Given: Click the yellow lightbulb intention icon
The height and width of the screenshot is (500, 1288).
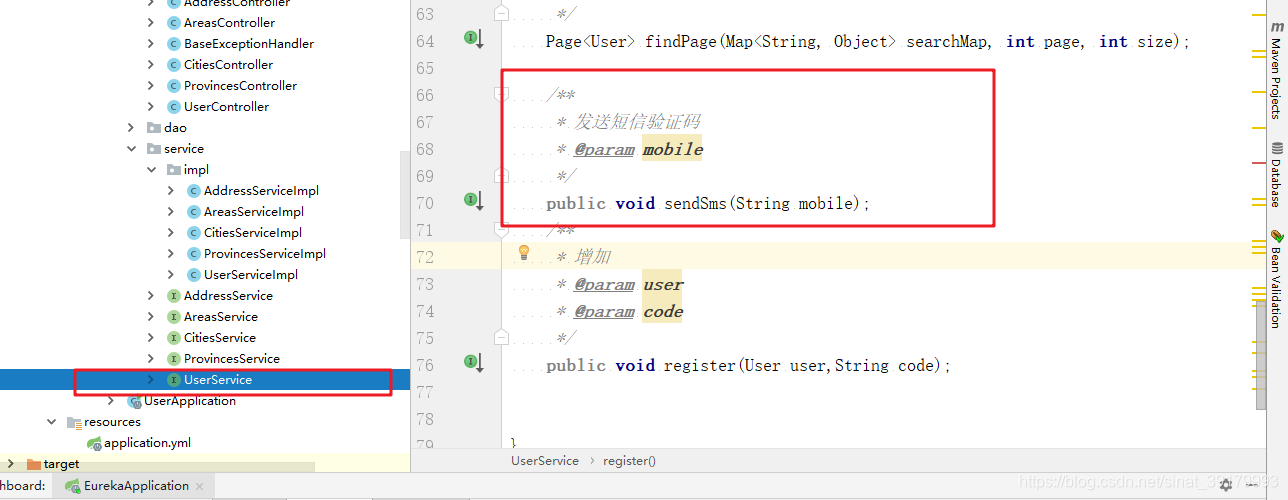Looking at the screenshot, I should (523, 253).
